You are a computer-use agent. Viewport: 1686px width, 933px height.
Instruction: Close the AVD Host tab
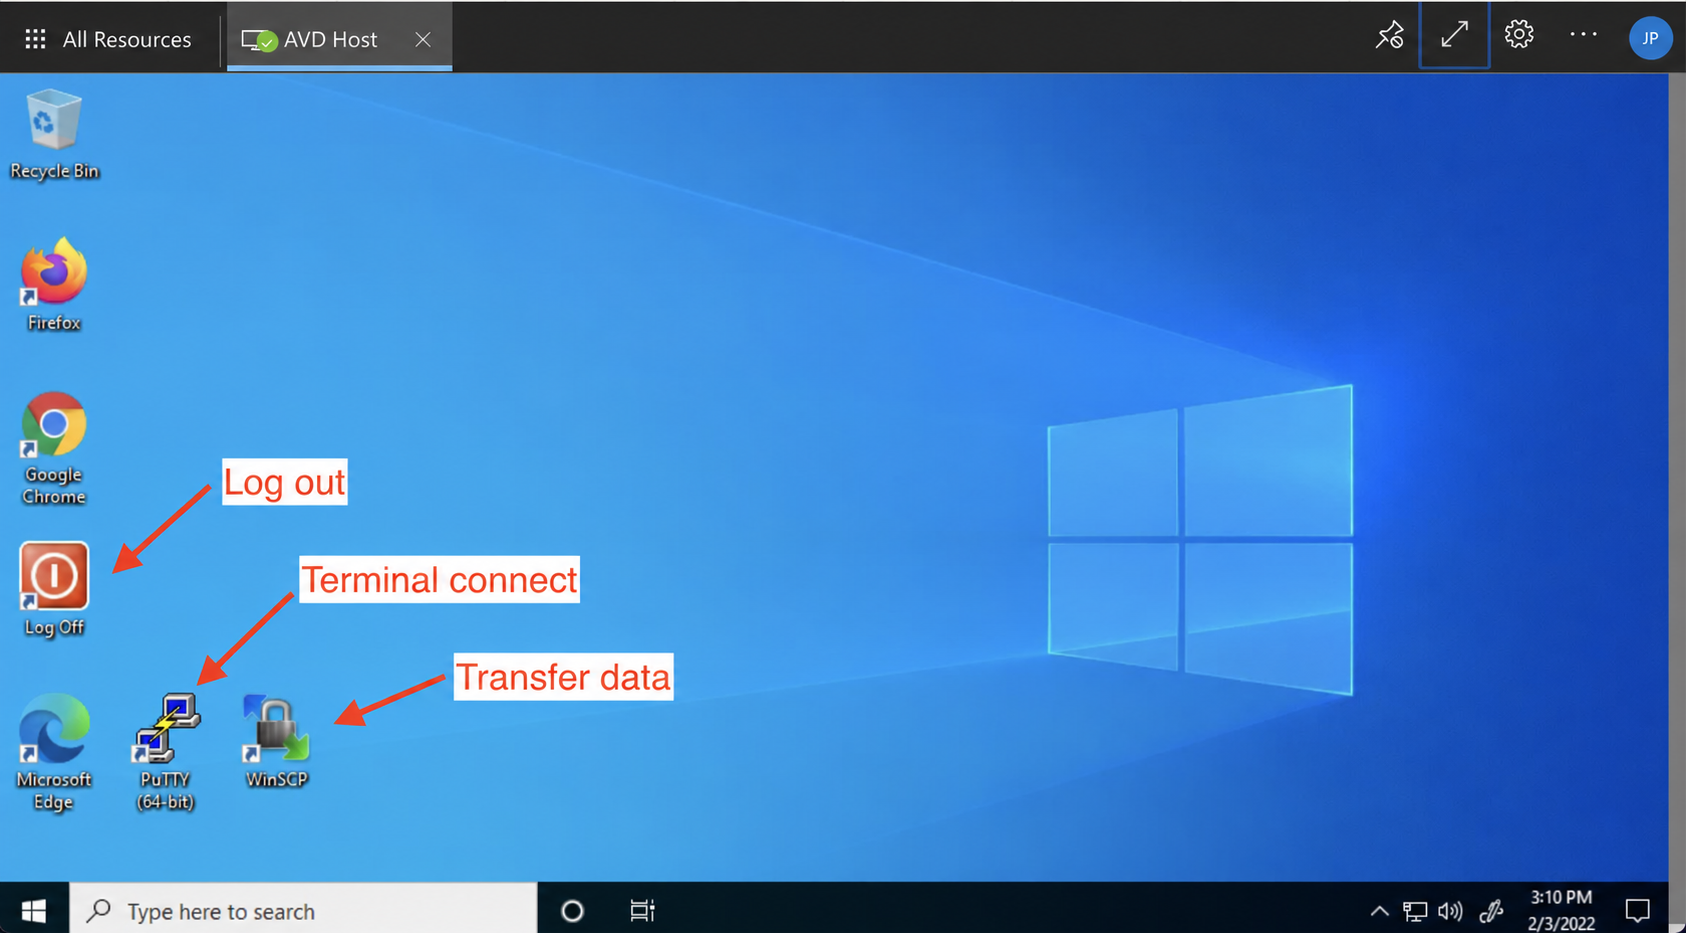coord(423,39)
